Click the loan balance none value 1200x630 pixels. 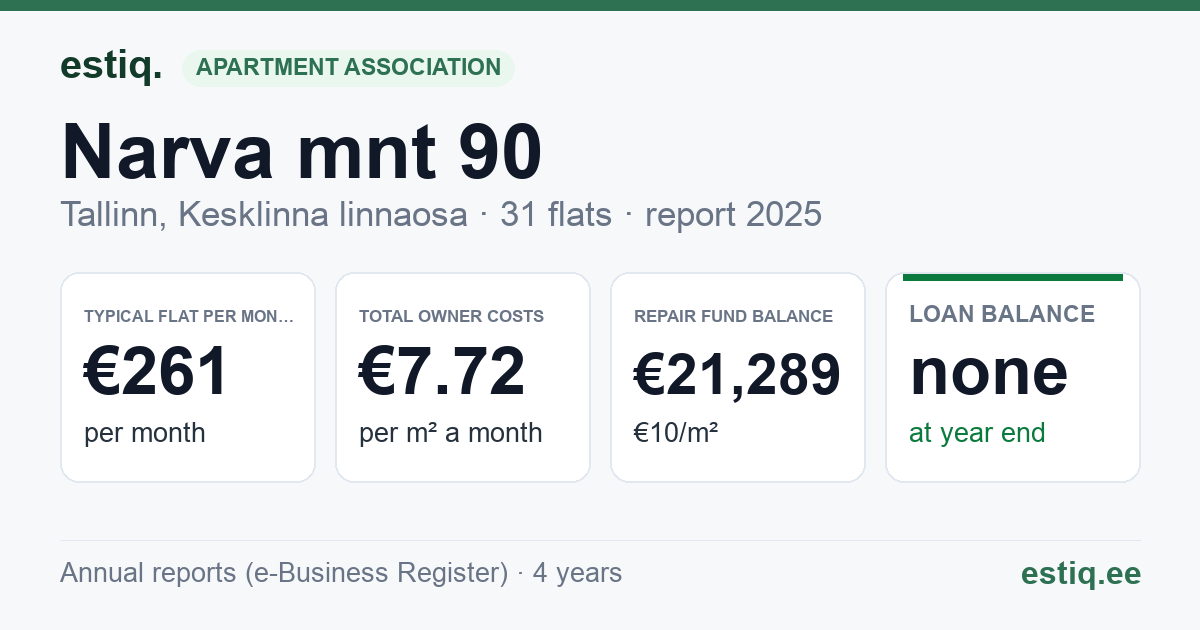[989, 372]
